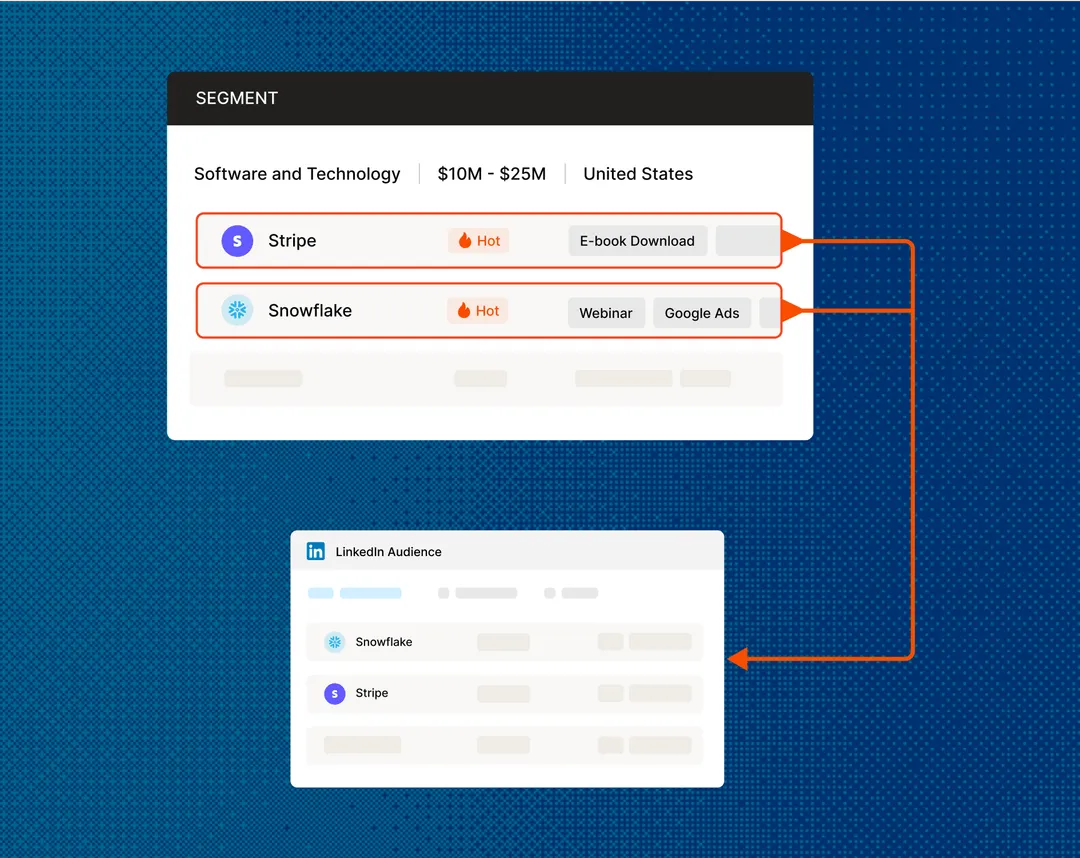
Task: Click the flame icon in Stripe's Hot badge
Action: point(465,240)
